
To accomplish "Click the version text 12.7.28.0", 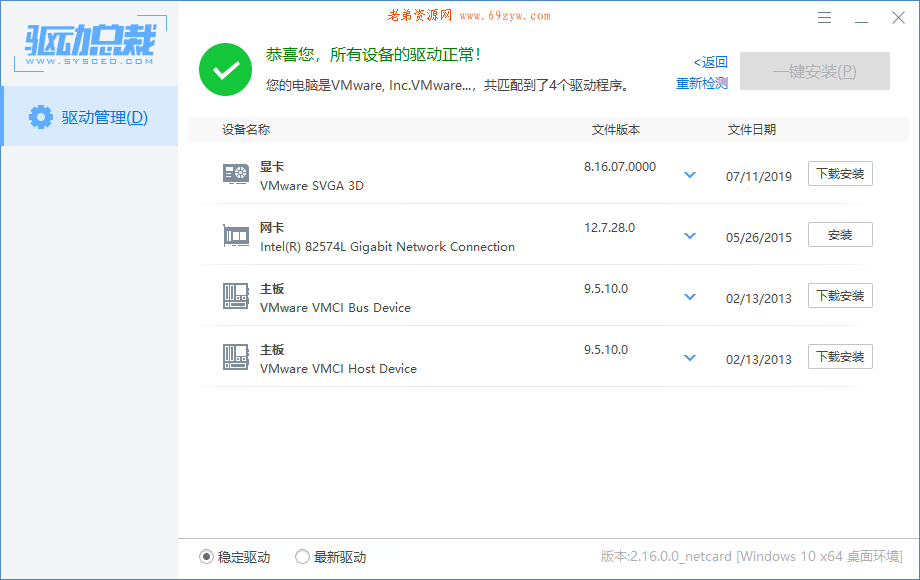I will tap(609, 228).
